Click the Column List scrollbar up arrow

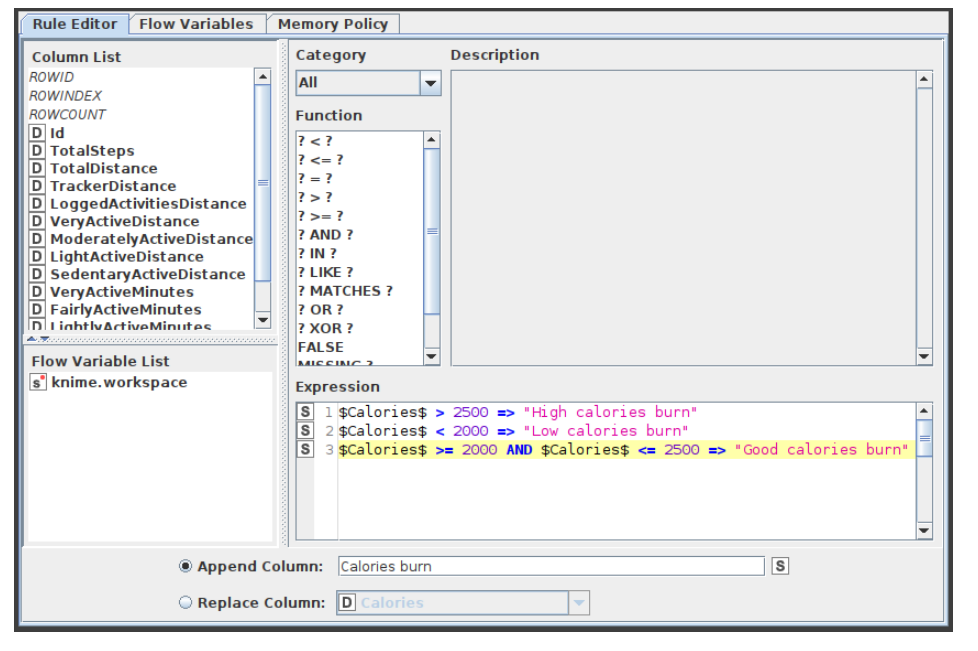click(x=263, y=77)
